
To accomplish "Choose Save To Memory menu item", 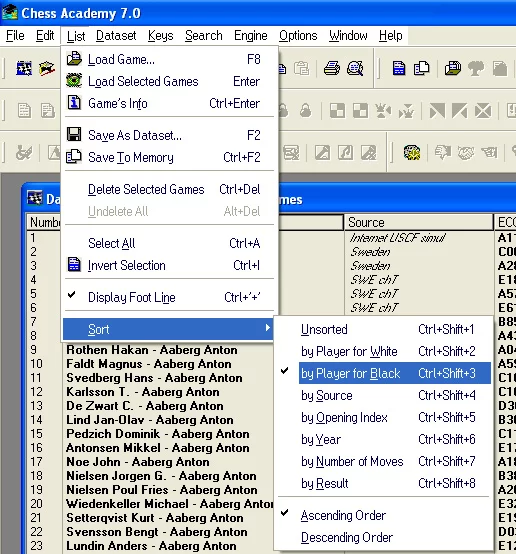I will 170,157.
